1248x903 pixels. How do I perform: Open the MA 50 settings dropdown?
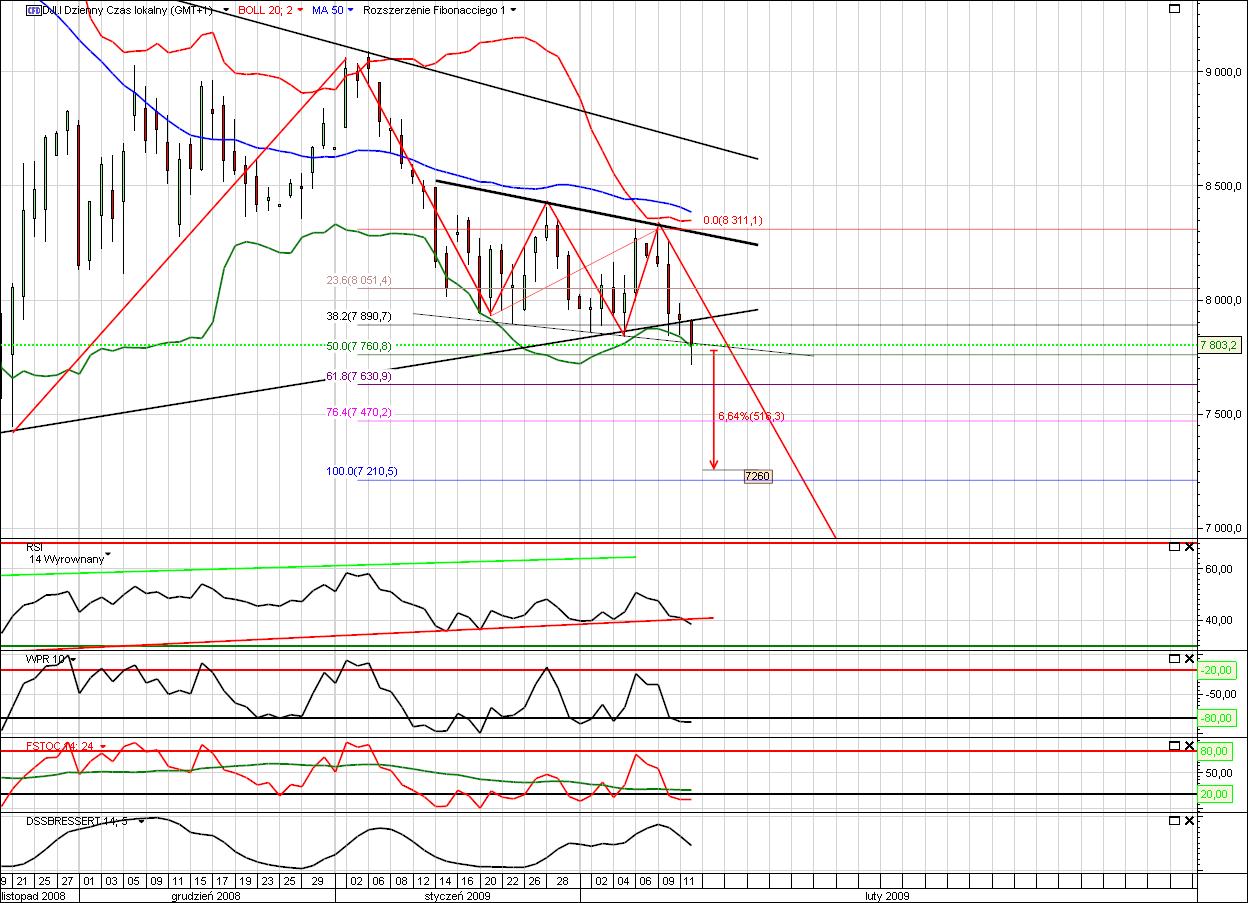click(352, 10)
